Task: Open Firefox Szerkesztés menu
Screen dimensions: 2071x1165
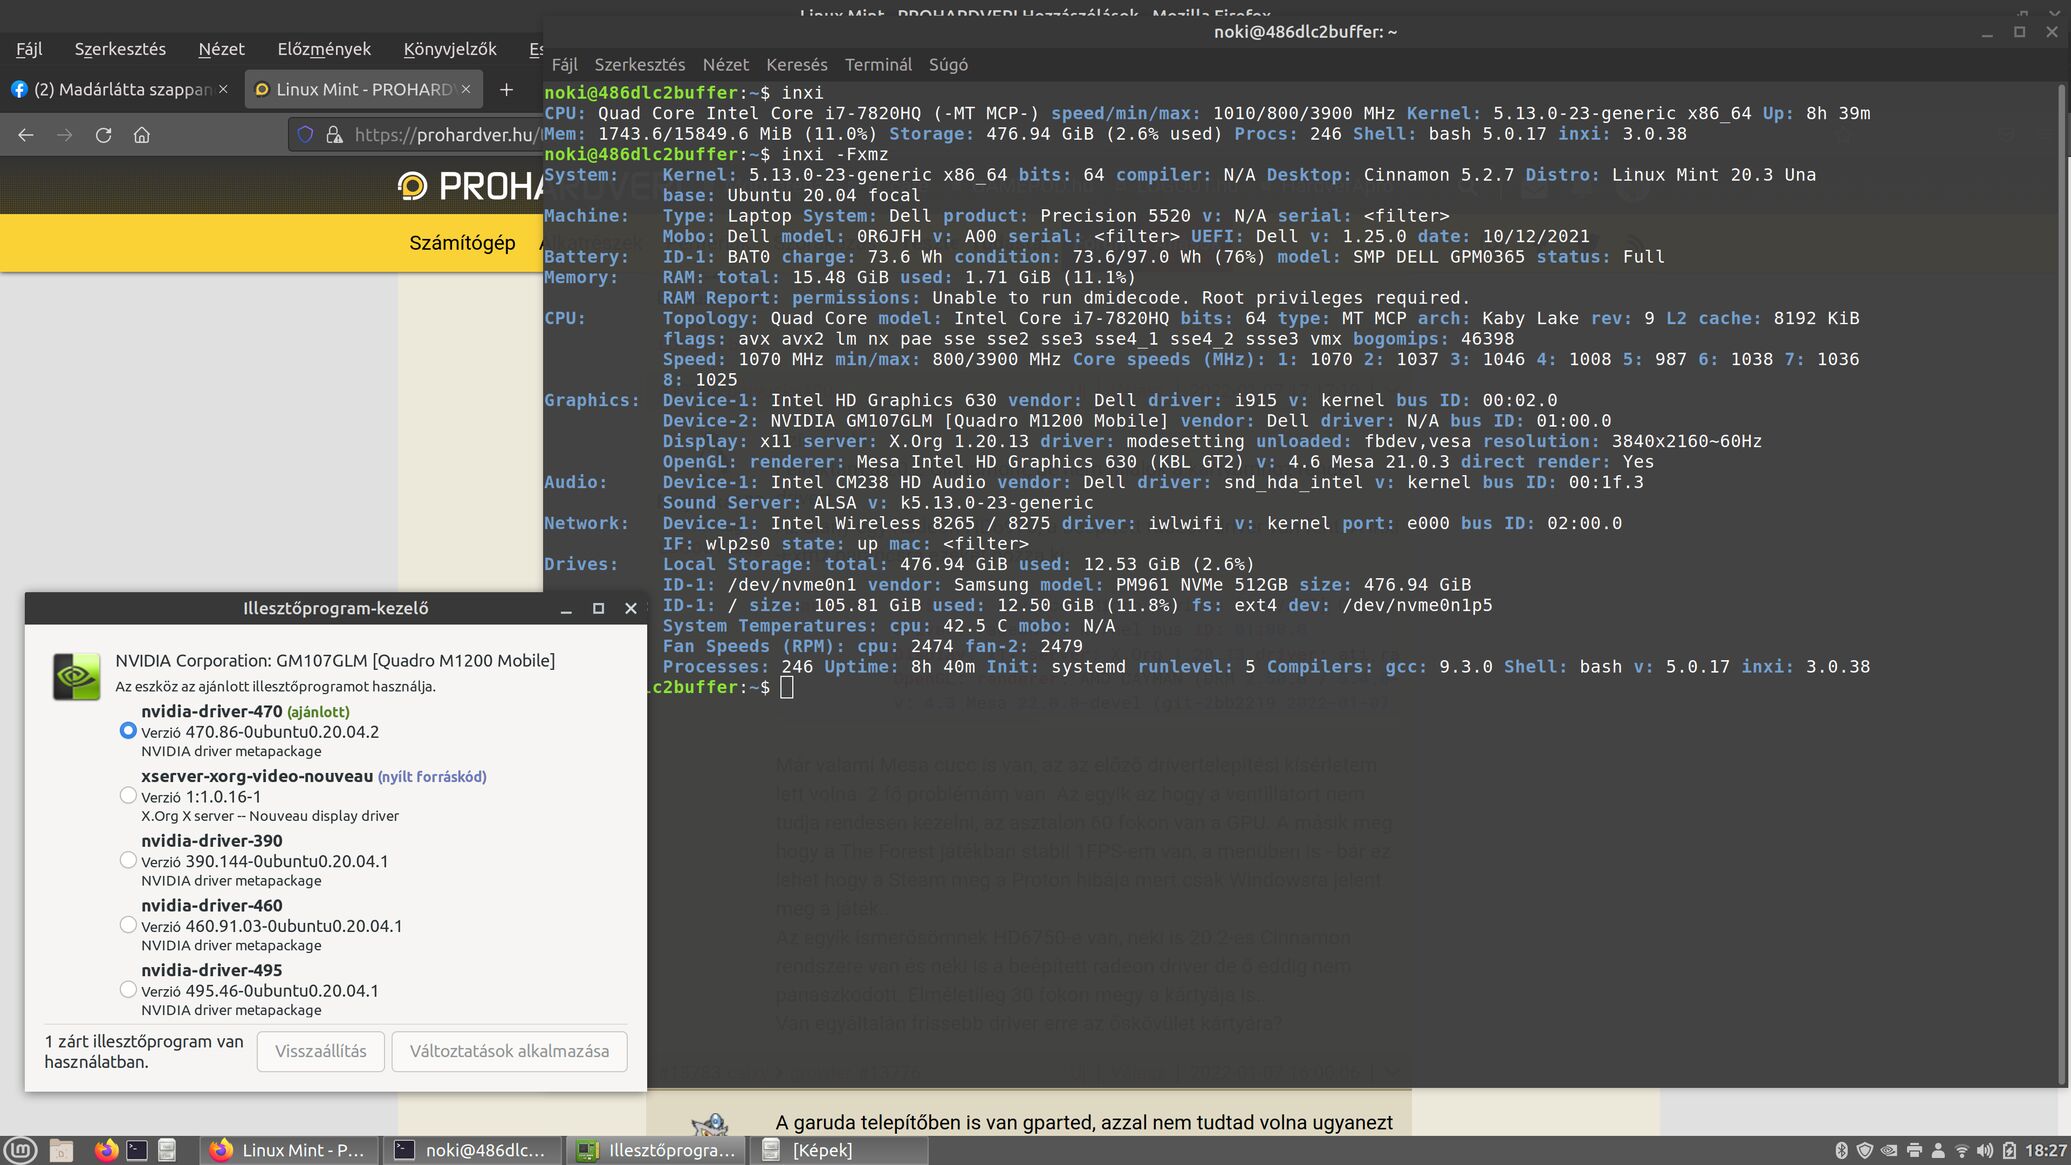Action: (120, 49)
